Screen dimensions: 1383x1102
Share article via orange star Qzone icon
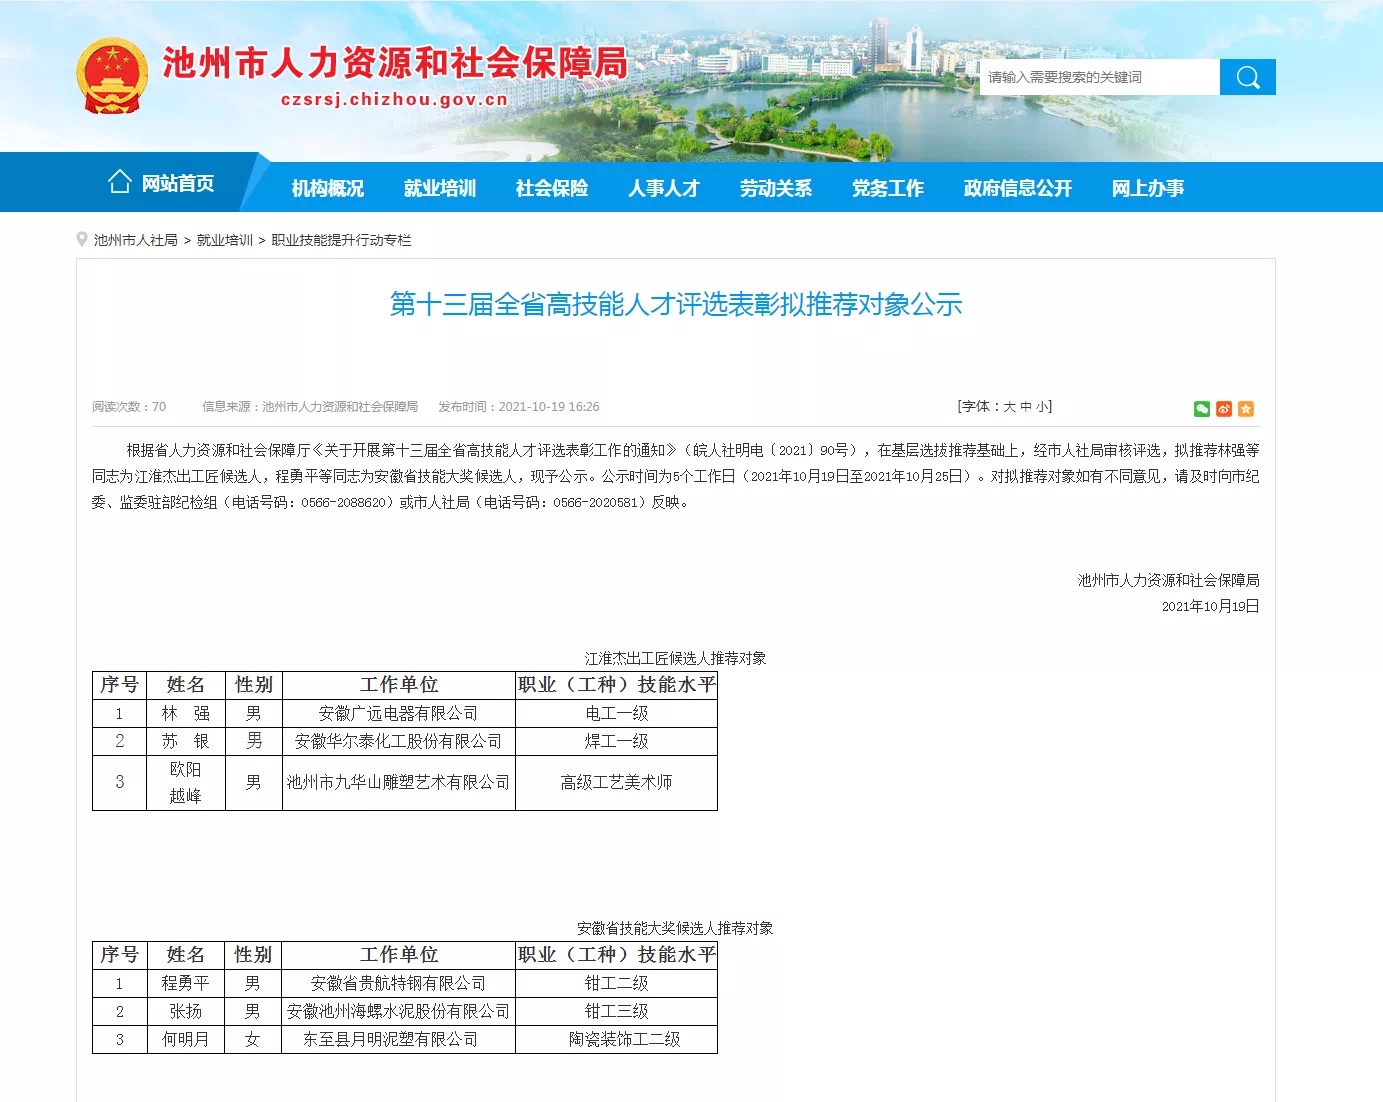1246,408
